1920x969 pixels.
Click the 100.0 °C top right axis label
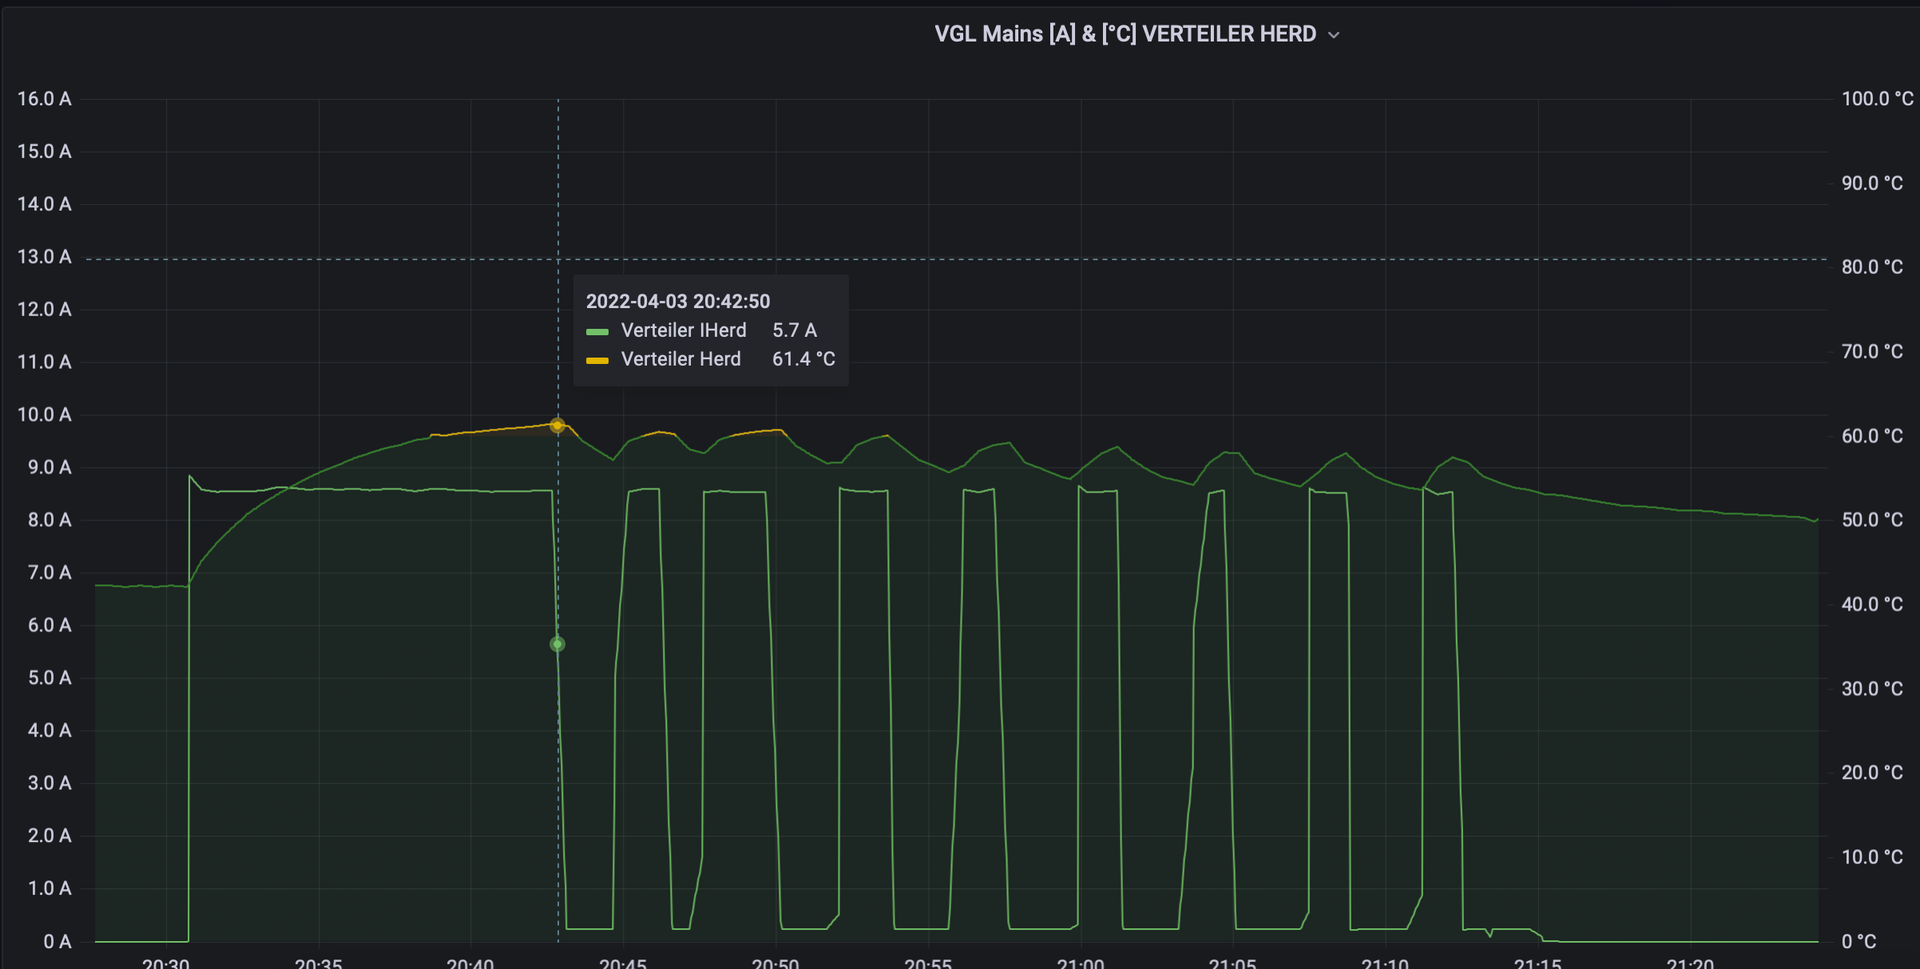pos(1877,99)
